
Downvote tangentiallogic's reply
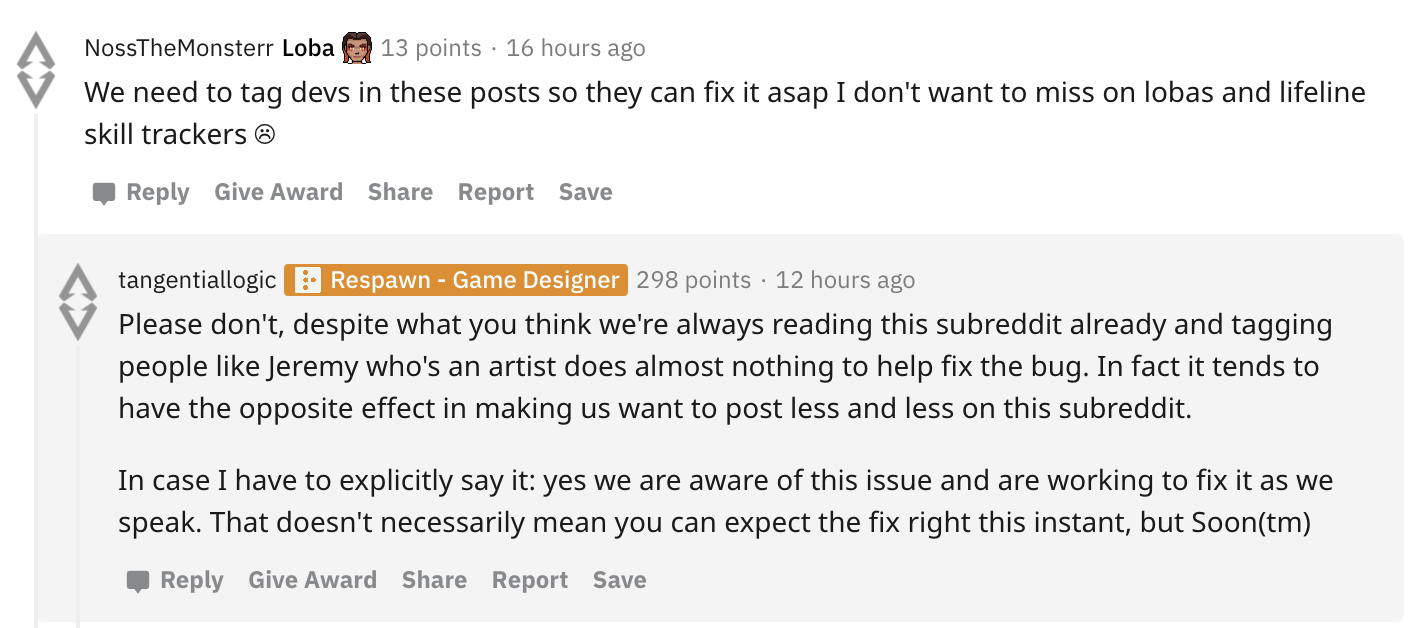point(77,322)
